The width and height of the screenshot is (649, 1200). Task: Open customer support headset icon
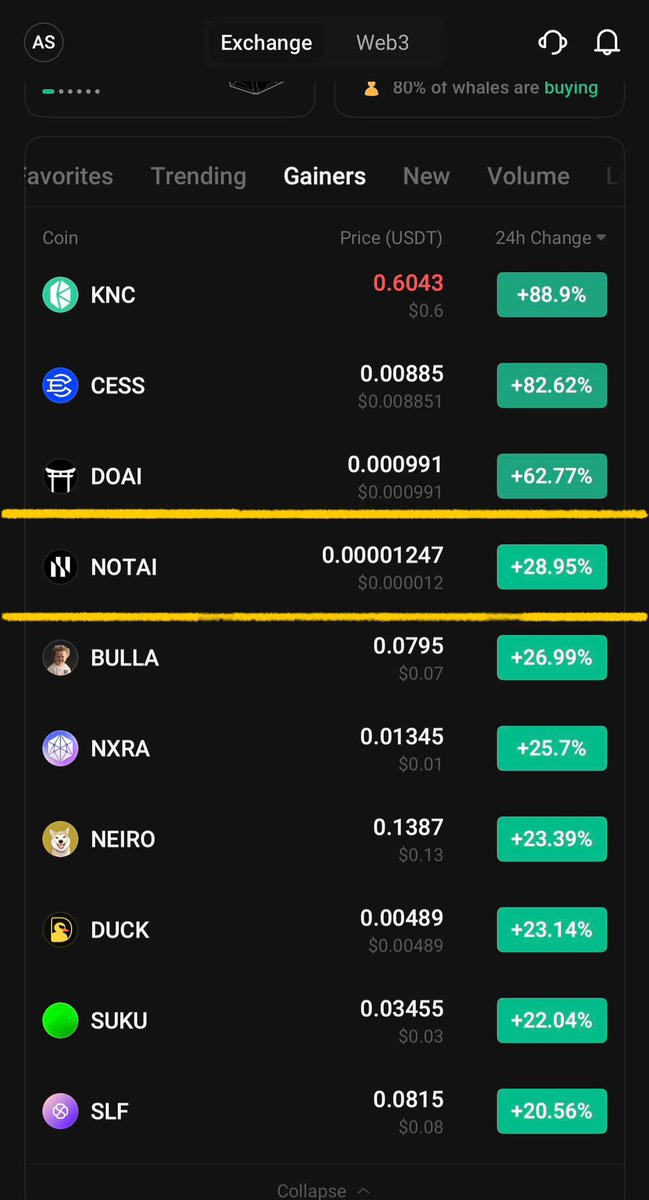pos(553,43)
